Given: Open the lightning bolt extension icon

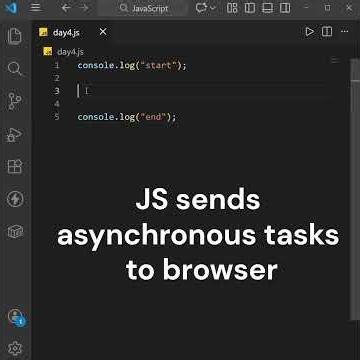Looking at the screenshot, I should [15, 199].
